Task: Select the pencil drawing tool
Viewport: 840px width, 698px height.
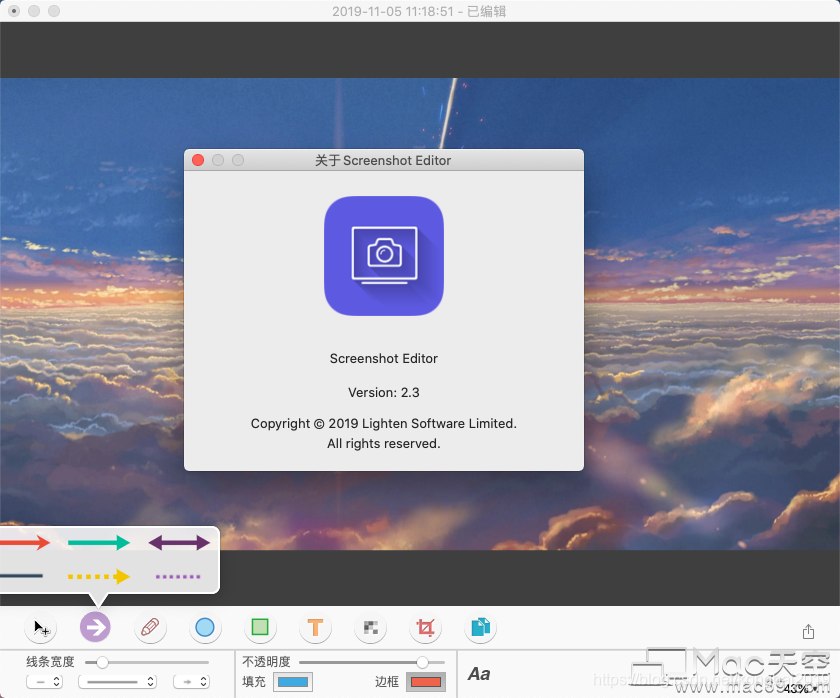Action: click(150, 627)
